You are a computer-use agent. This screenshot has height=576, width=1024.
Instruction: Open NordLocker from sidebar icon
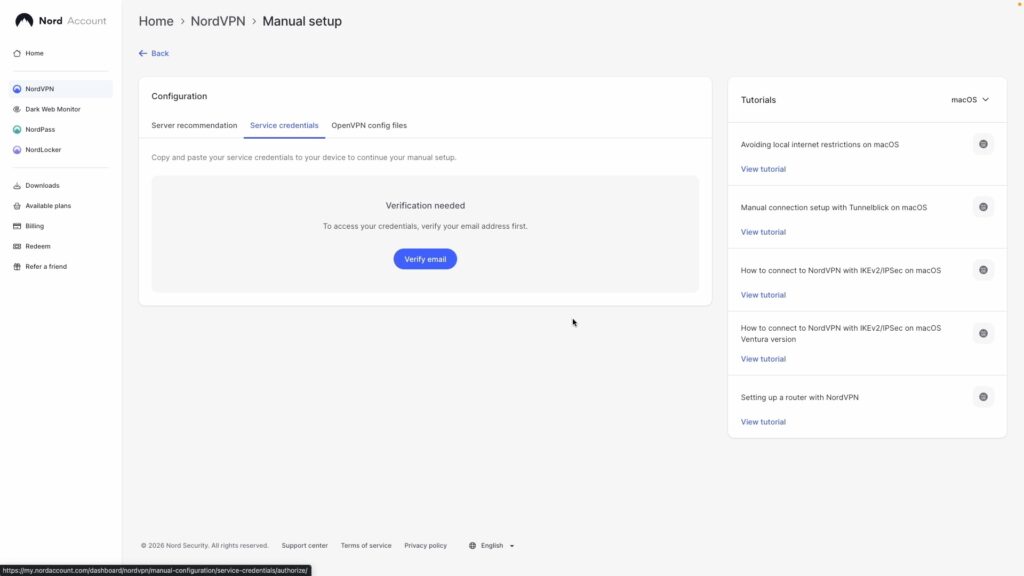pyautogui.click(x=17, y=150)
